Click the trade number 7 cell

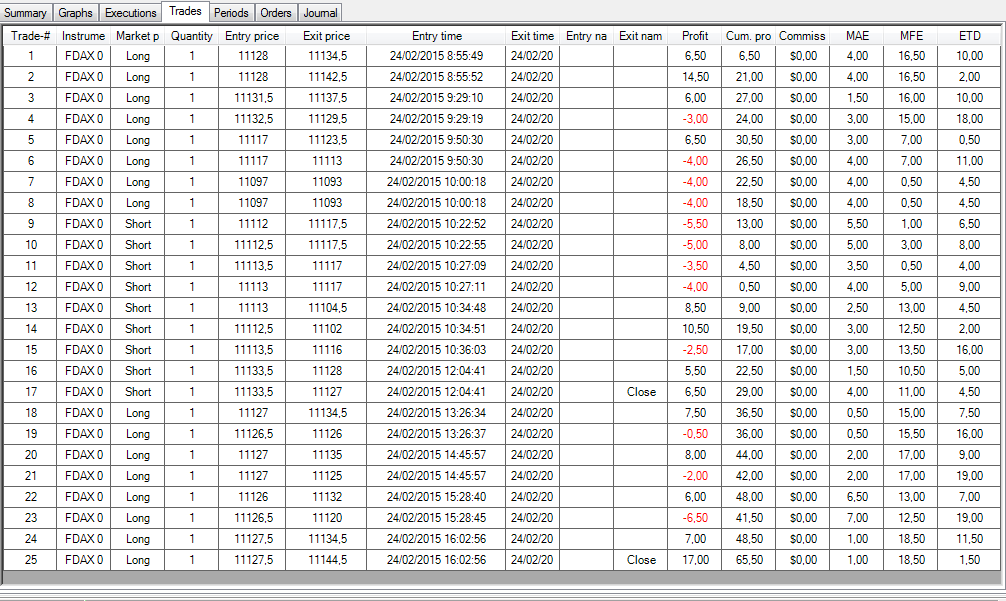[x=30, y=182]
